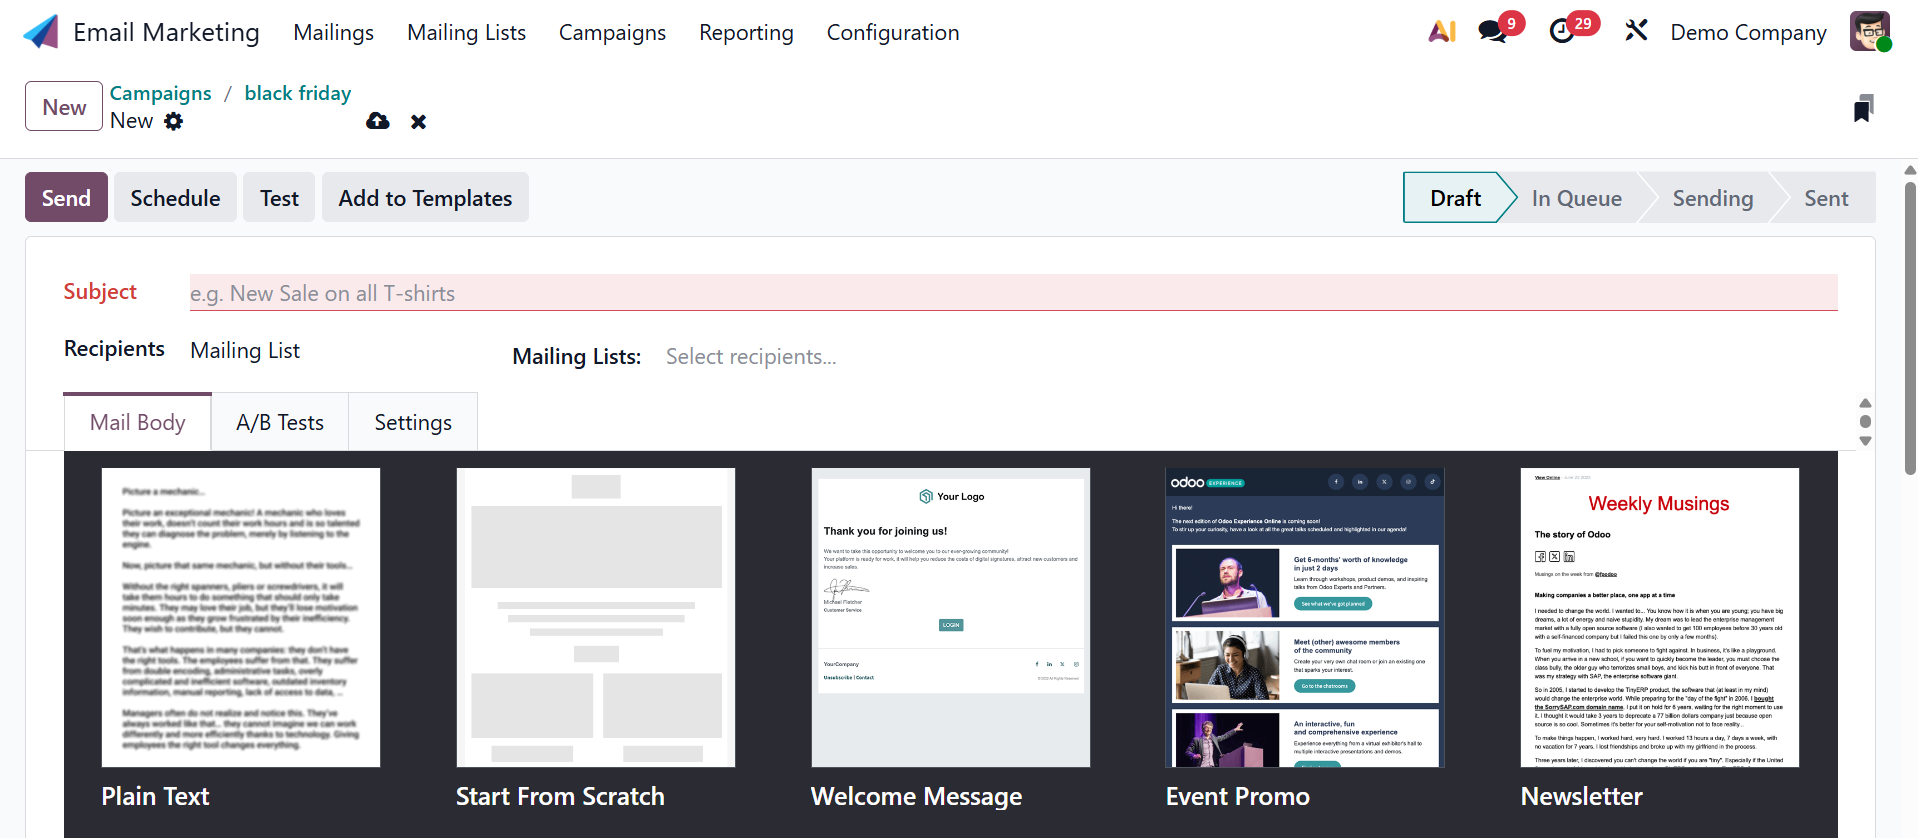Click the New record button
1918x838 pixels.
(x=64, y=107)
